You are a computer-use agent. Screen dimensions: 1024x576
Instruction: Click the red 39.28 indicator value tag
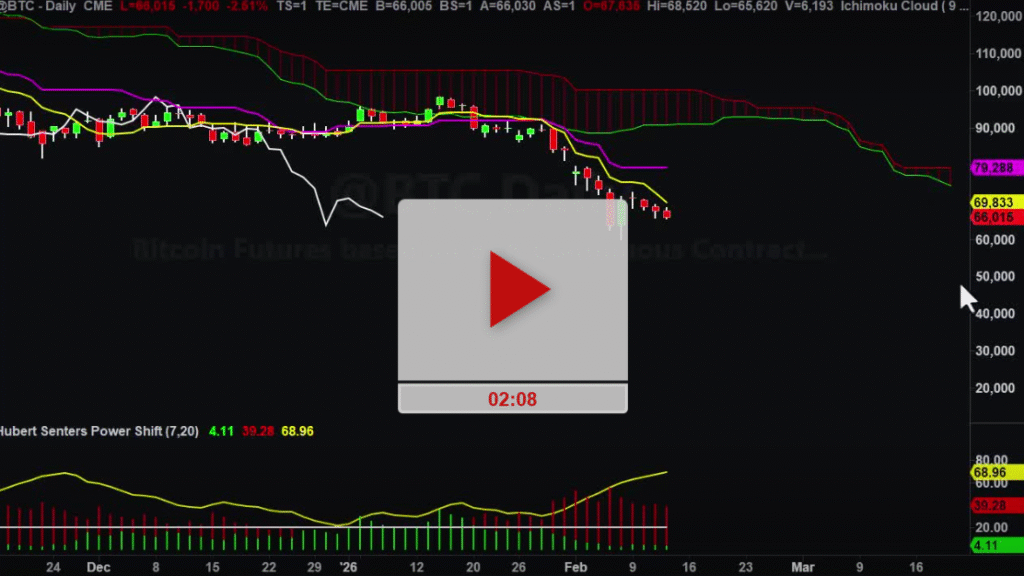point(992,505)
